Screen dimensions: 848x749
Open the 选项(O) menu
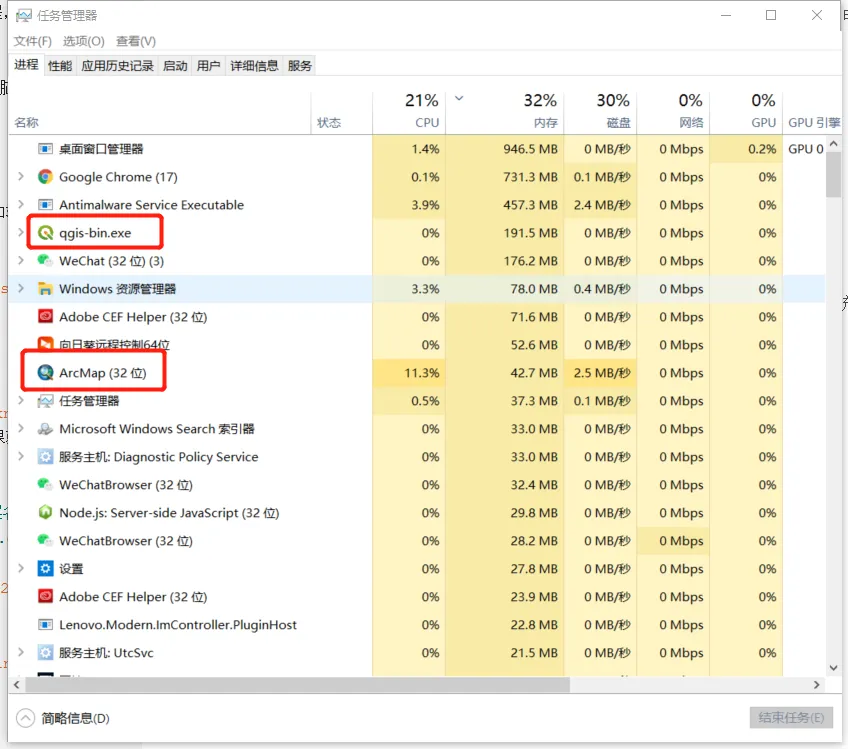[x=83, y=41]
